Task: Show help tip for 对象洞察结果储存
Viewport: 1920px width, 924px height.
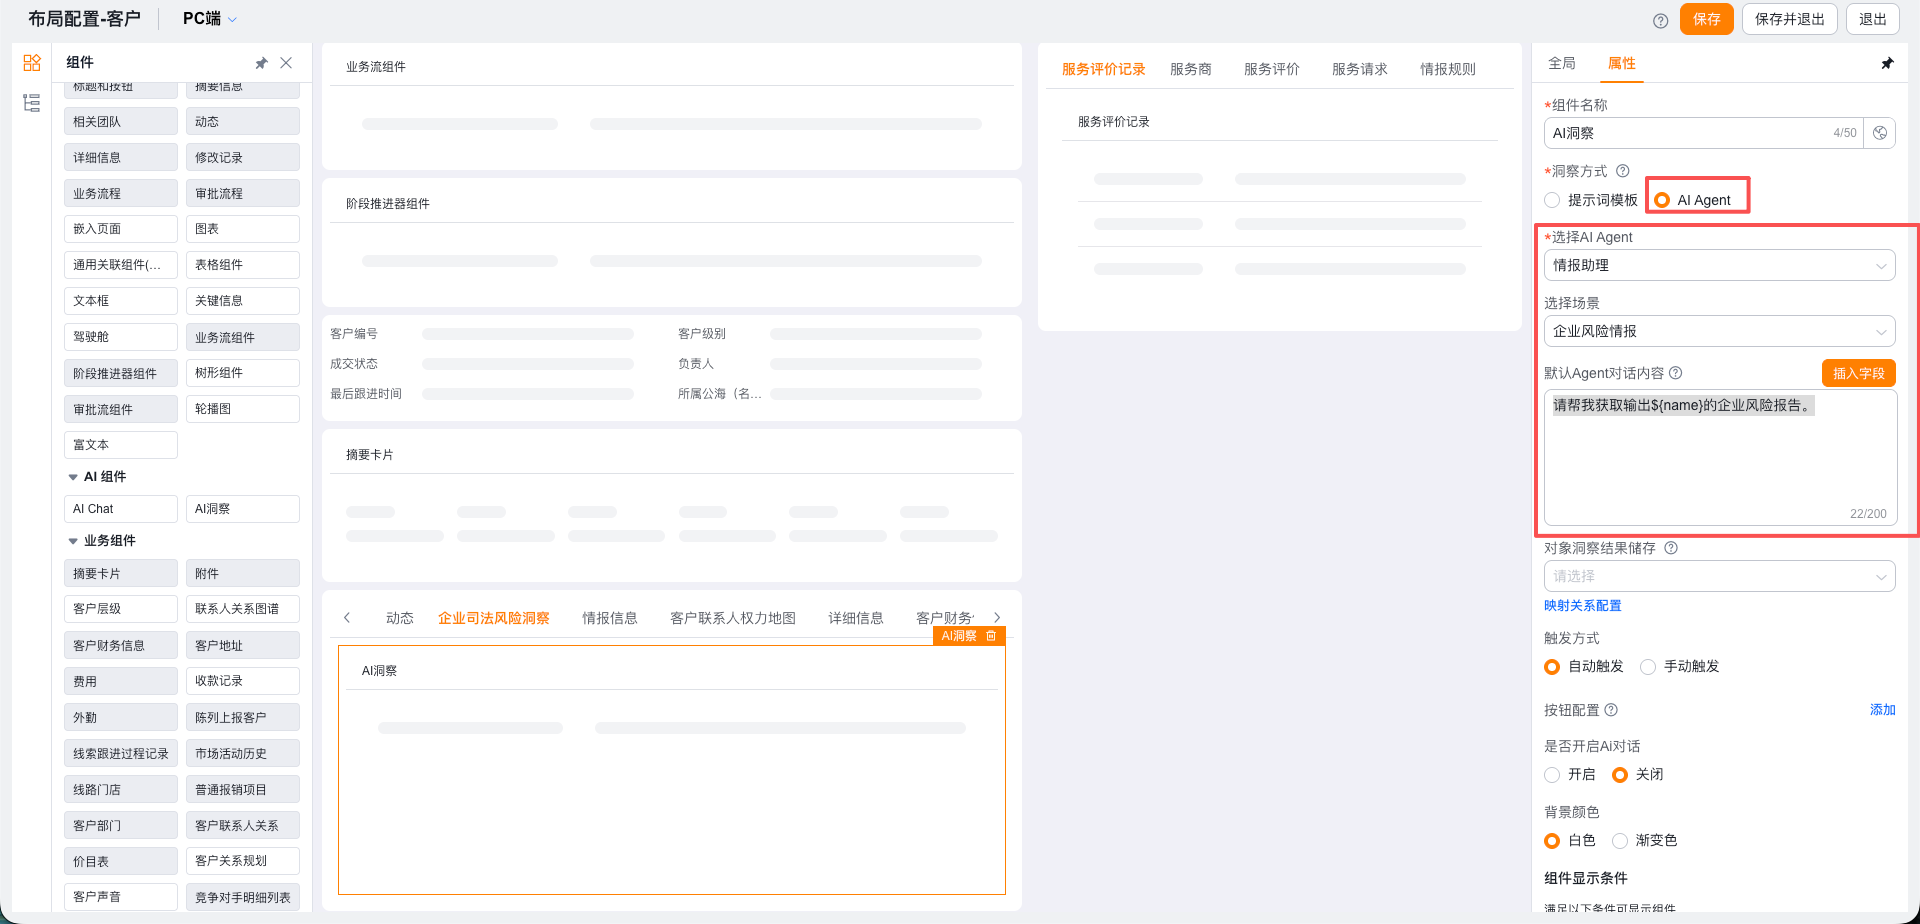Action: [1671, 548]
